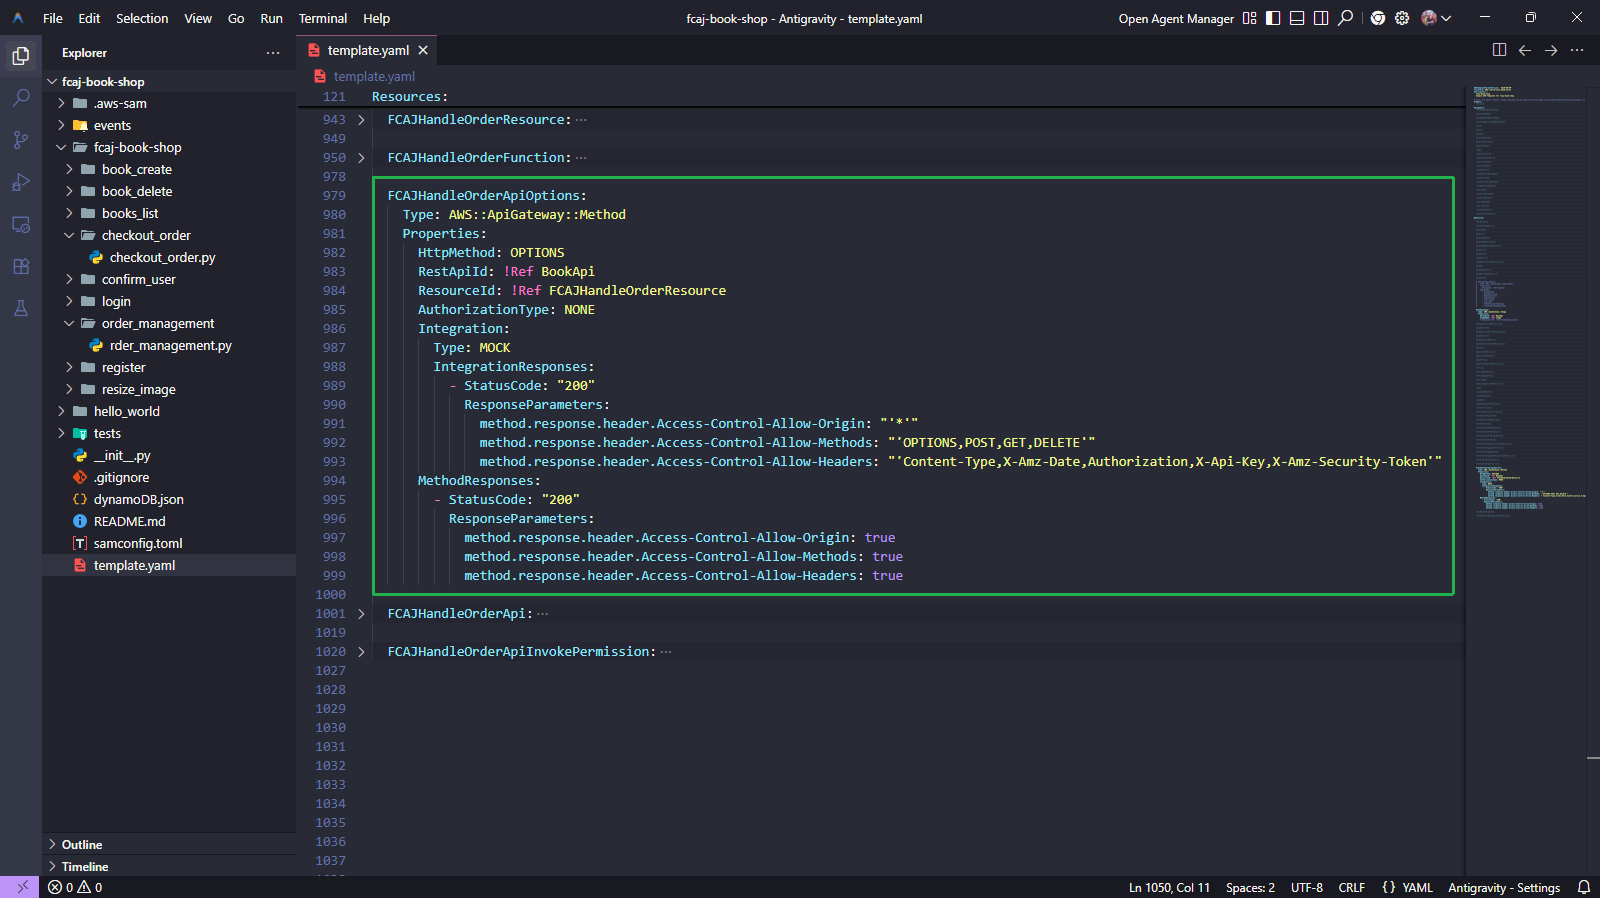Viewport: 1600px width, 898px height.
Task: Open Antigravity - Settings in status bar
Action: 1504,887
